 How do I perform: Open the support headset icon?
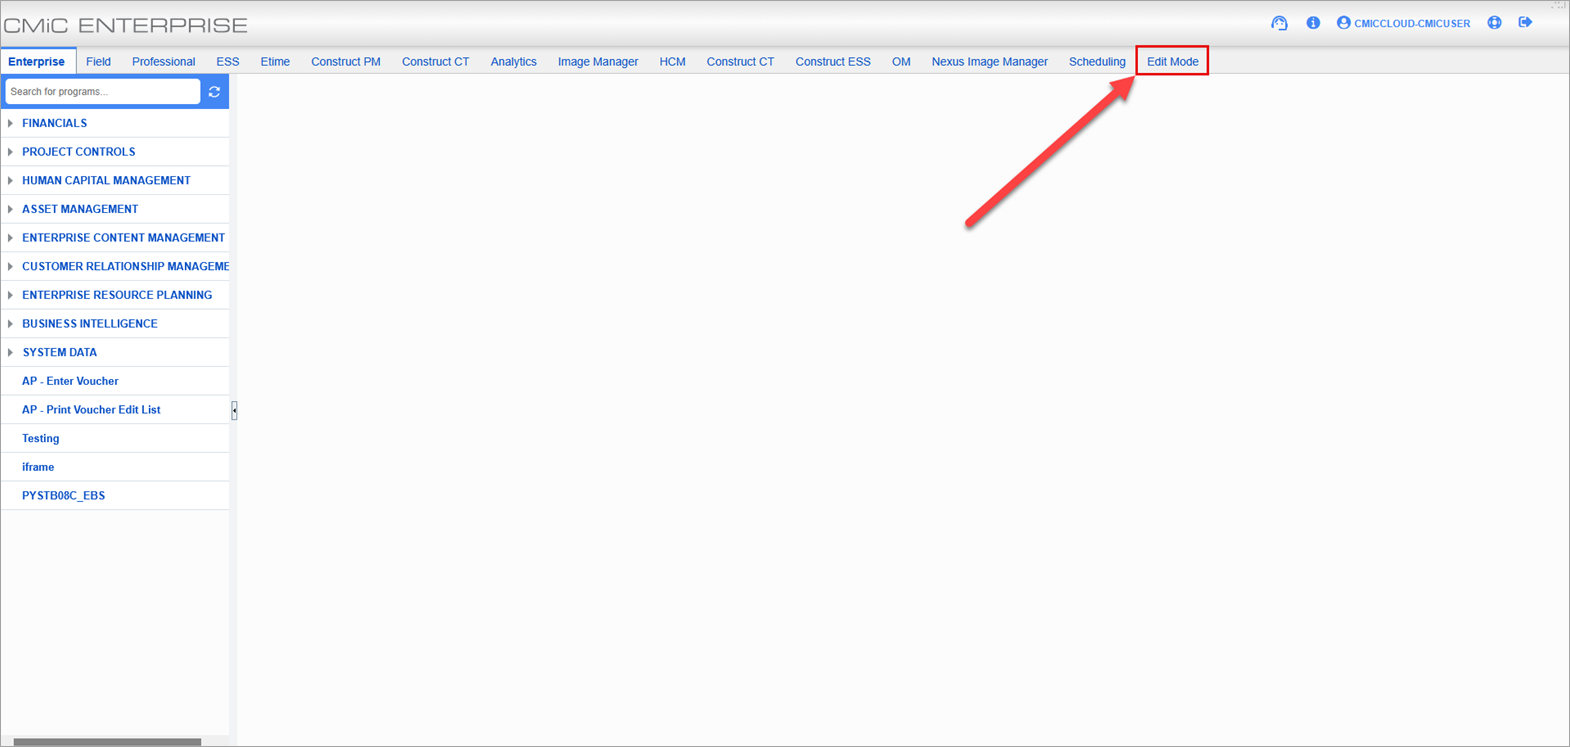click(x=1279, y=23)
